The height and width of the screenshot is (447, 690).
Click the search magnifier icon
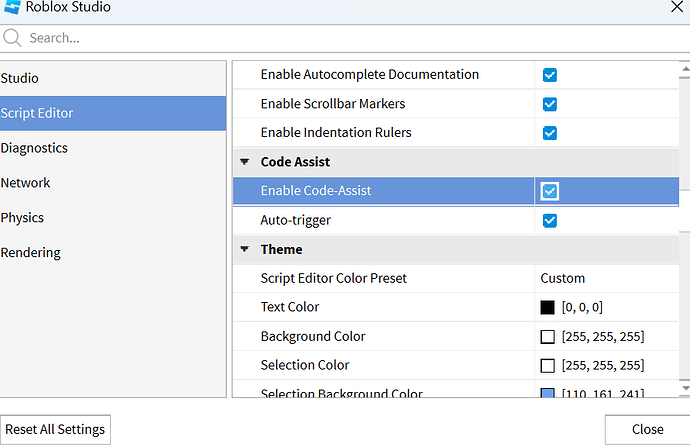tap(12, 38)
